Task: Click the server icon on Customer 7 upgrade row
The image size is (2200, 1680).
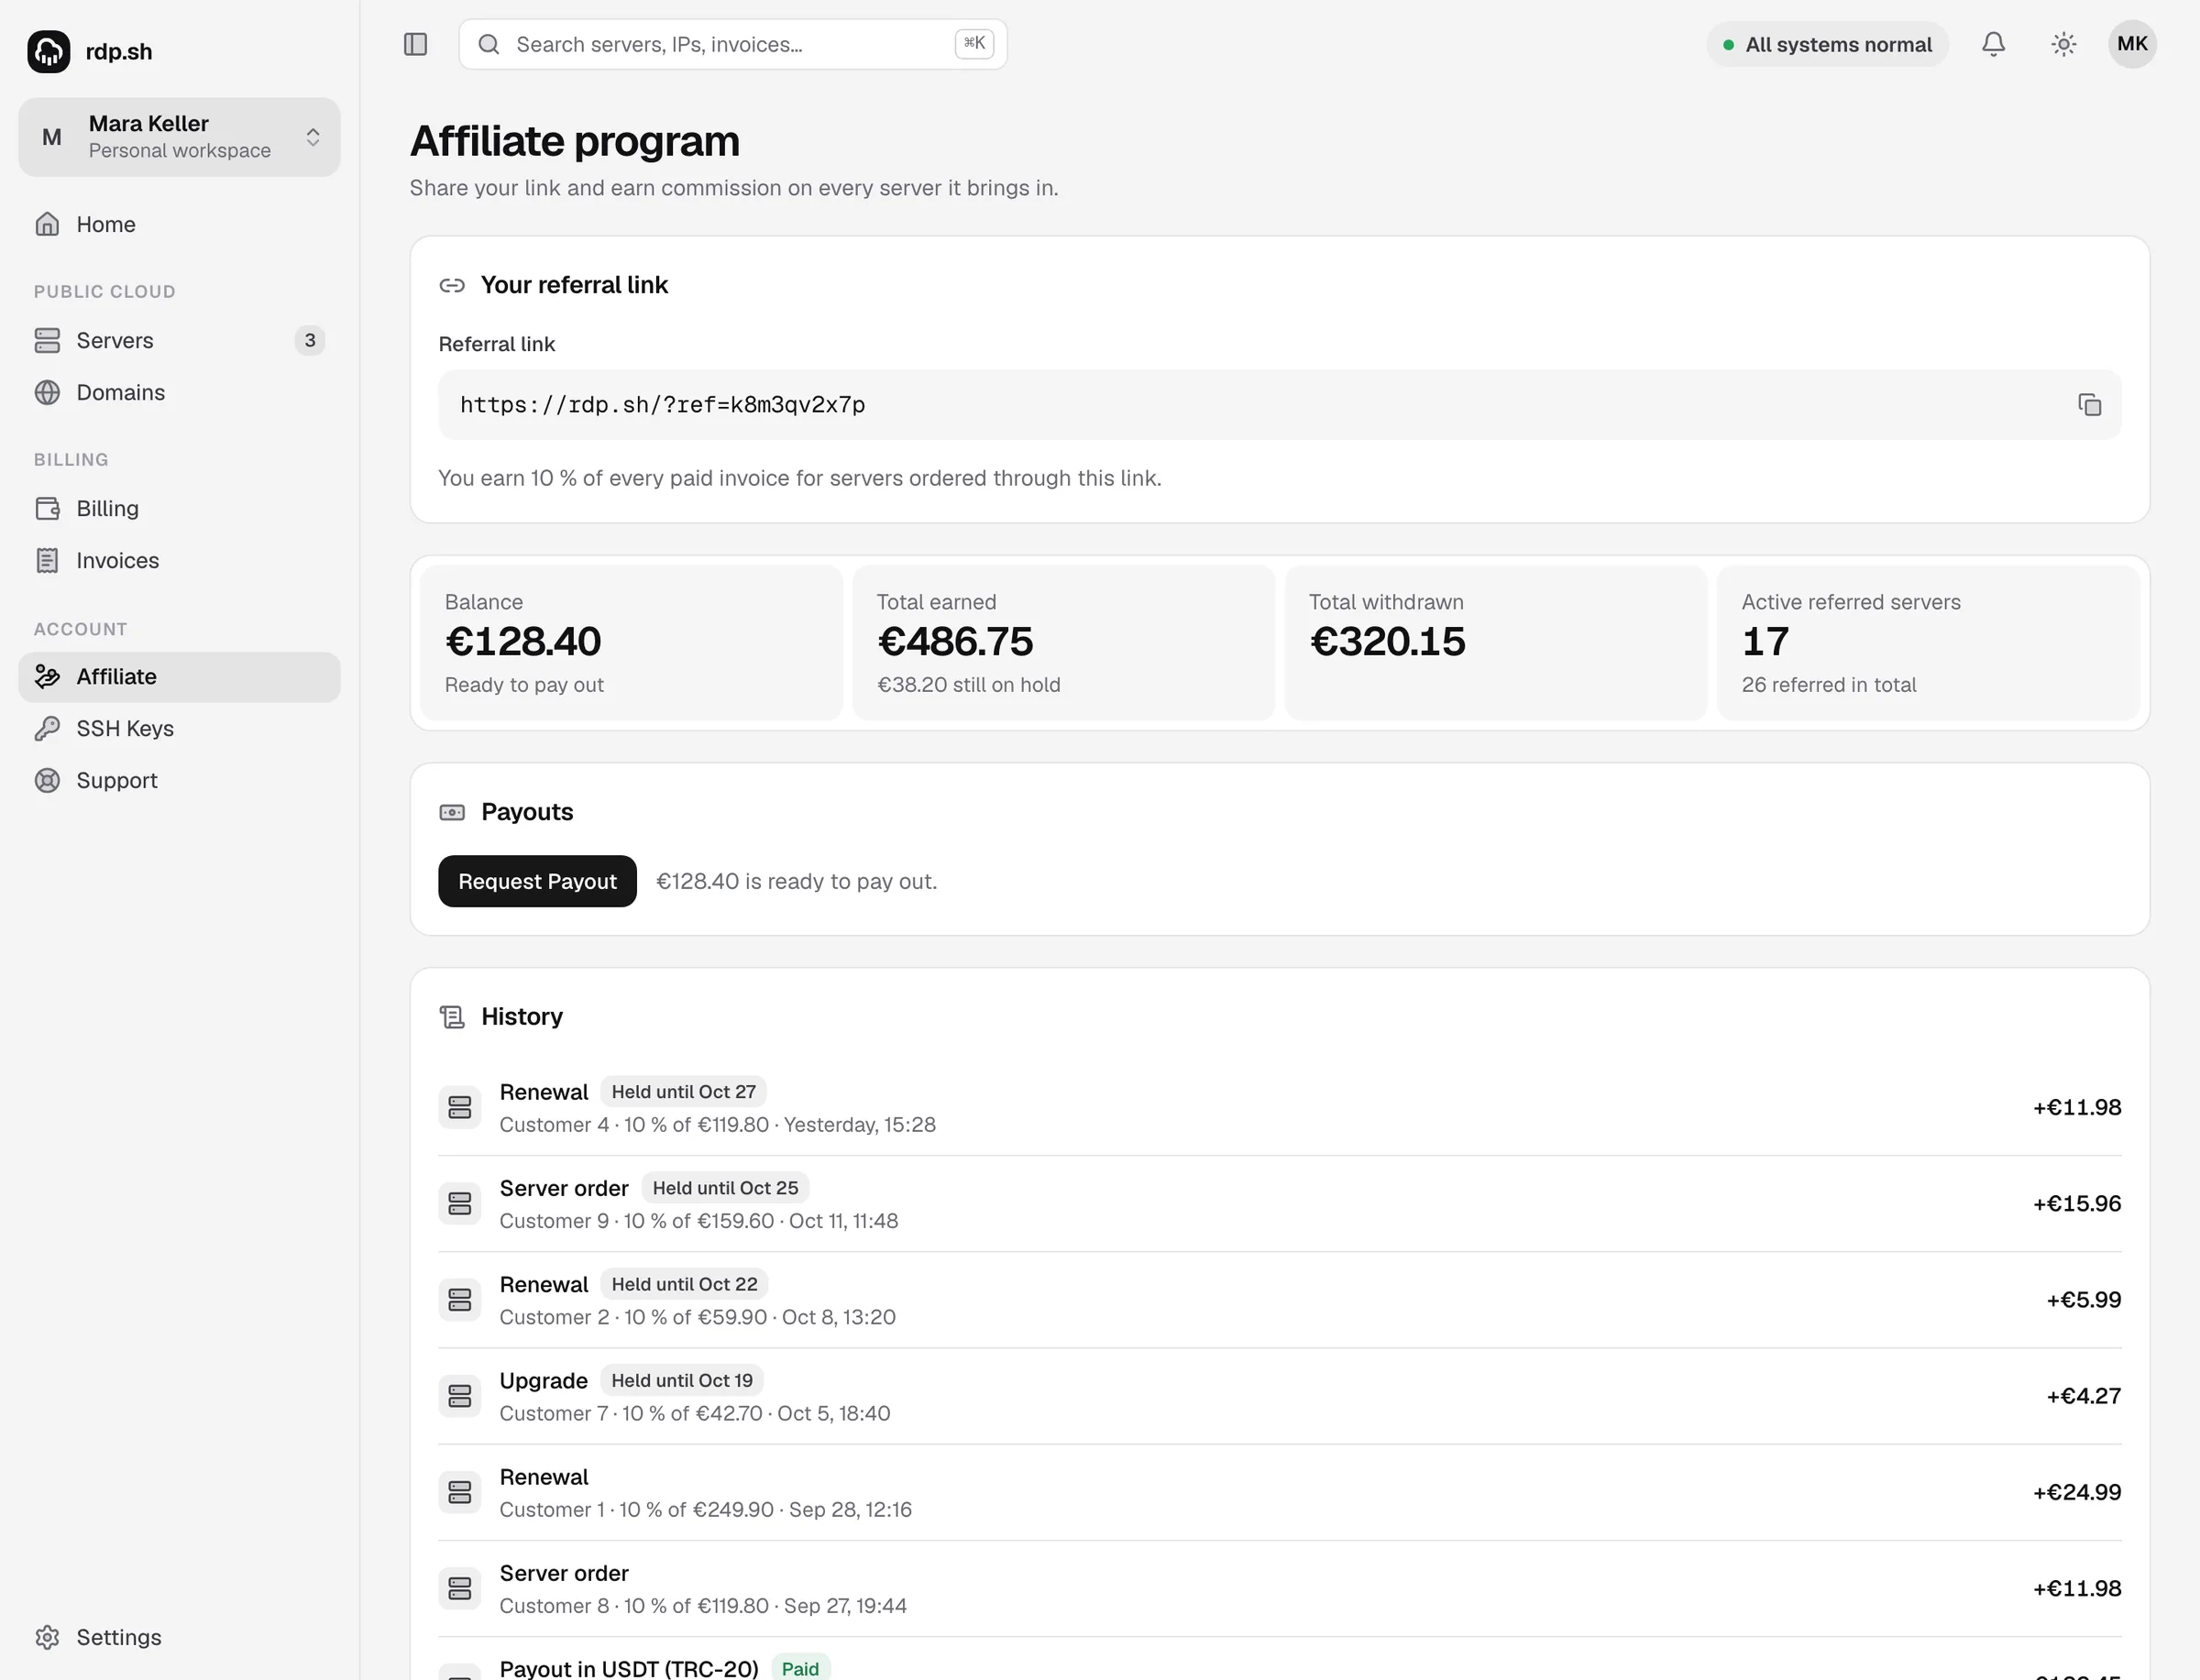Action: coord(460,1396)
